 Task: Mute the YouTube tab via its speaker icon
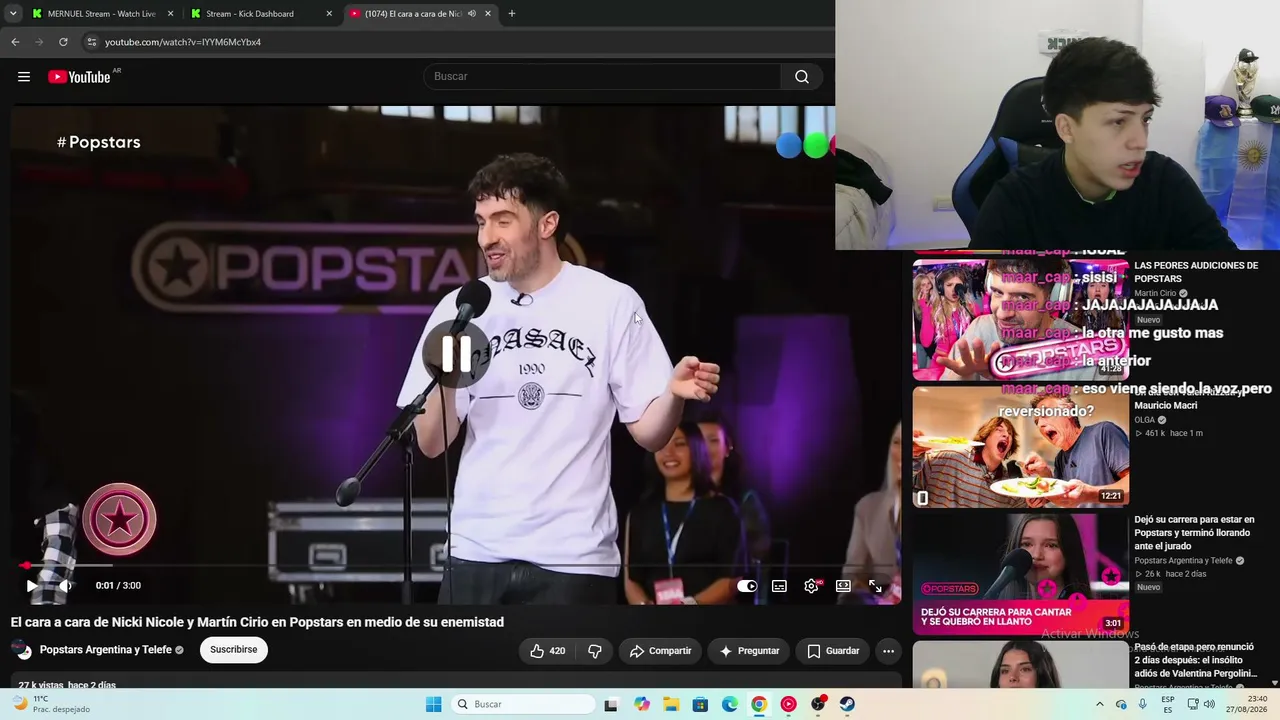tap(472, 14)
